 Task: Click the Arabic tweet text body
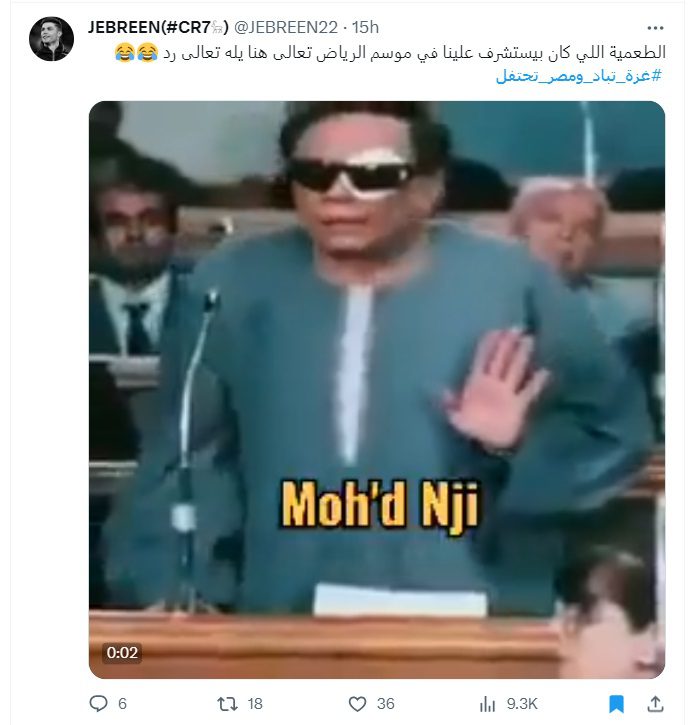[x=414, y=52]
